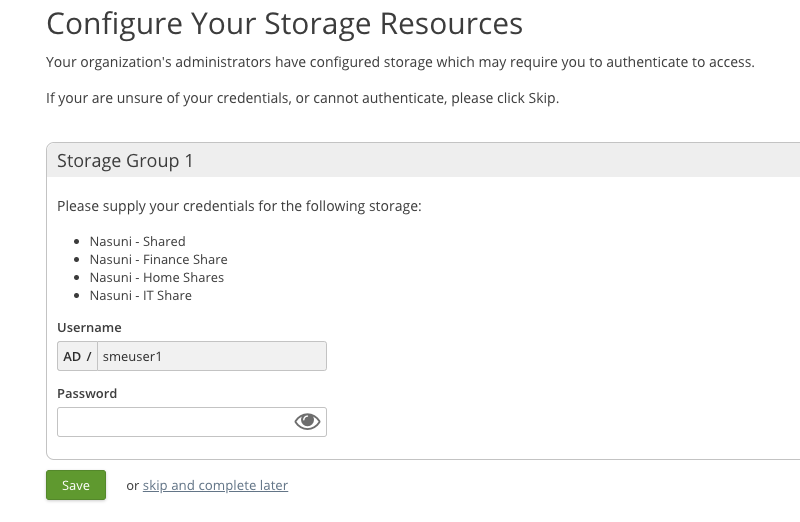
Task: Click the bullet before 'Nasuni - Shared'
Action: pyautogui.click(x=78, y=242)
